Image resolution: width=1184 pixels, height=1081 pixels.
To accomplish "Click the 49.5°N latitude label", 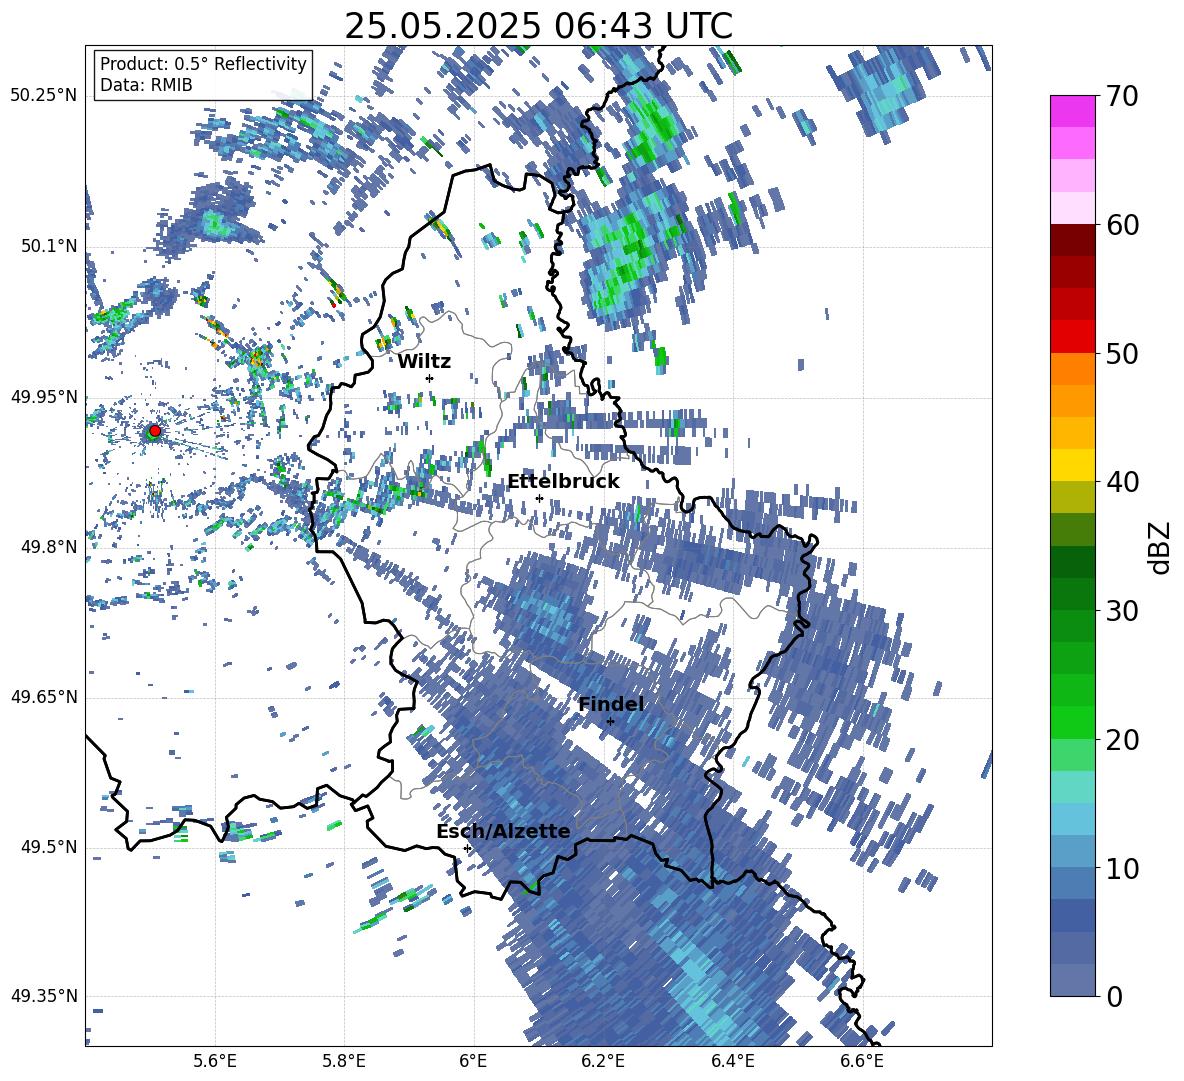I will 48,847.
